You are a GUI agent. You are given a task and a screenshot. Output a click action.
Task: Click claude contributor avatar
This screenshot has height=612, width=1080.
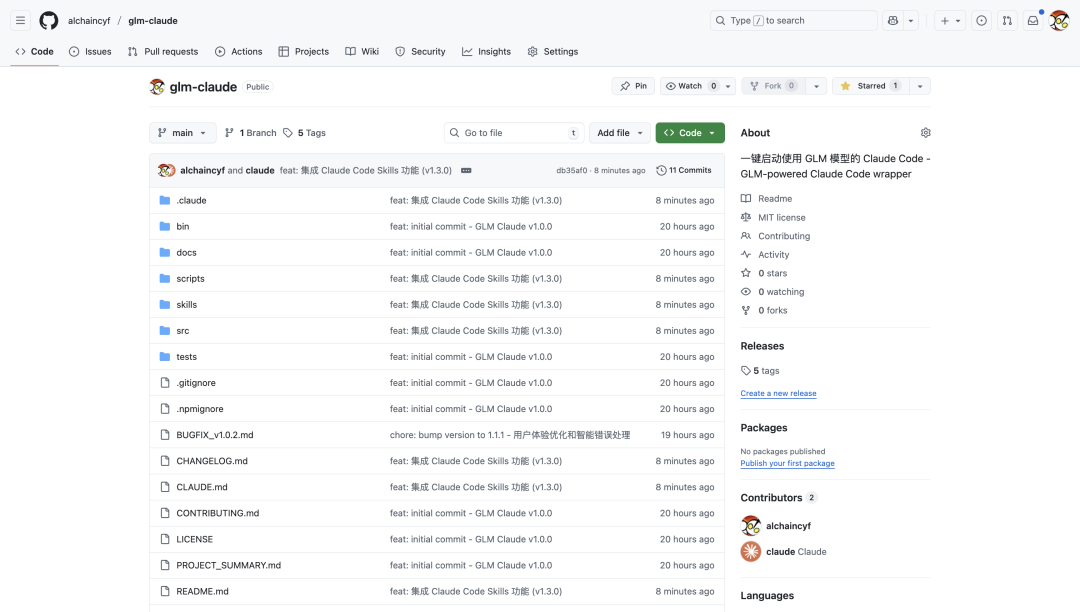point(751,551)
